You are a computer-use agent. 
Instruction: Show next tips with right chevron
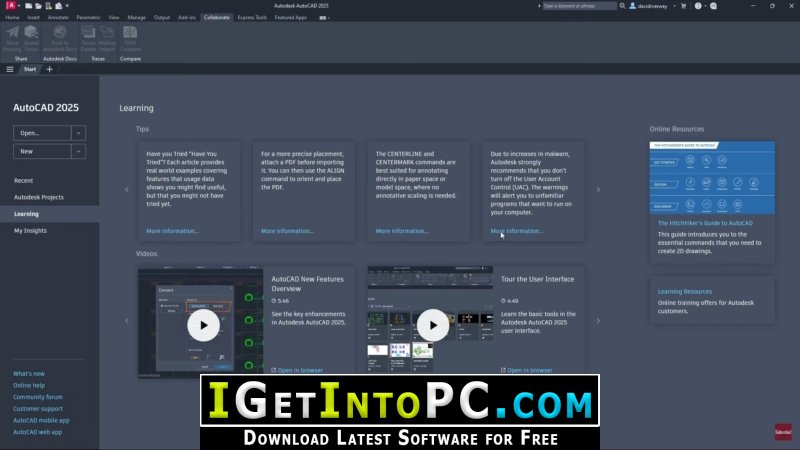click(x=598, y=190)
